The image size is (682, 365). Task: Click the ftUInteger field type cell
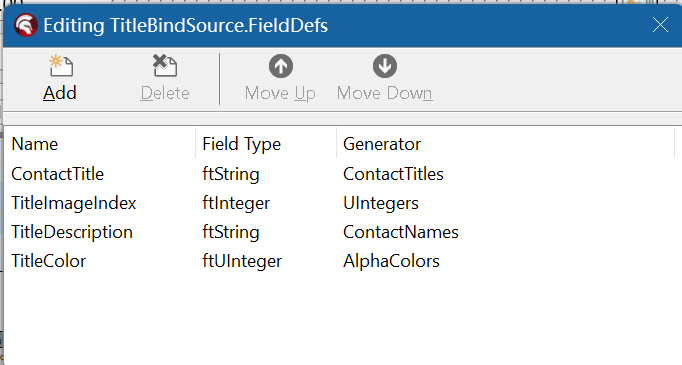pos(242,261)
